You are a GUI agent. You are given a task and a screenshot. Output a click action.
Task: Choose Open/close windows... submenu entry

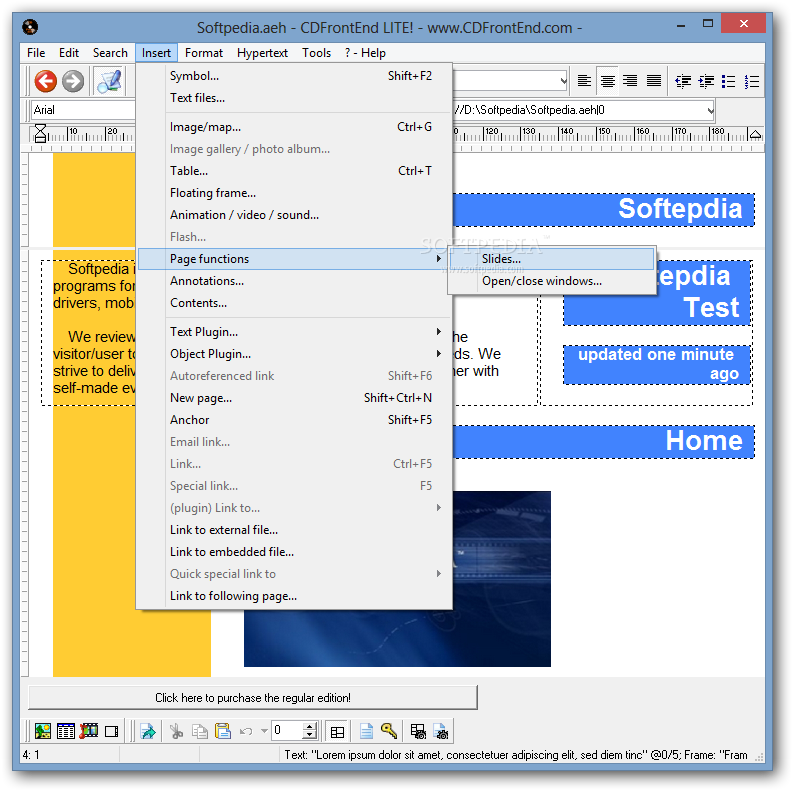pyautogui.click(x=552, y=281)
